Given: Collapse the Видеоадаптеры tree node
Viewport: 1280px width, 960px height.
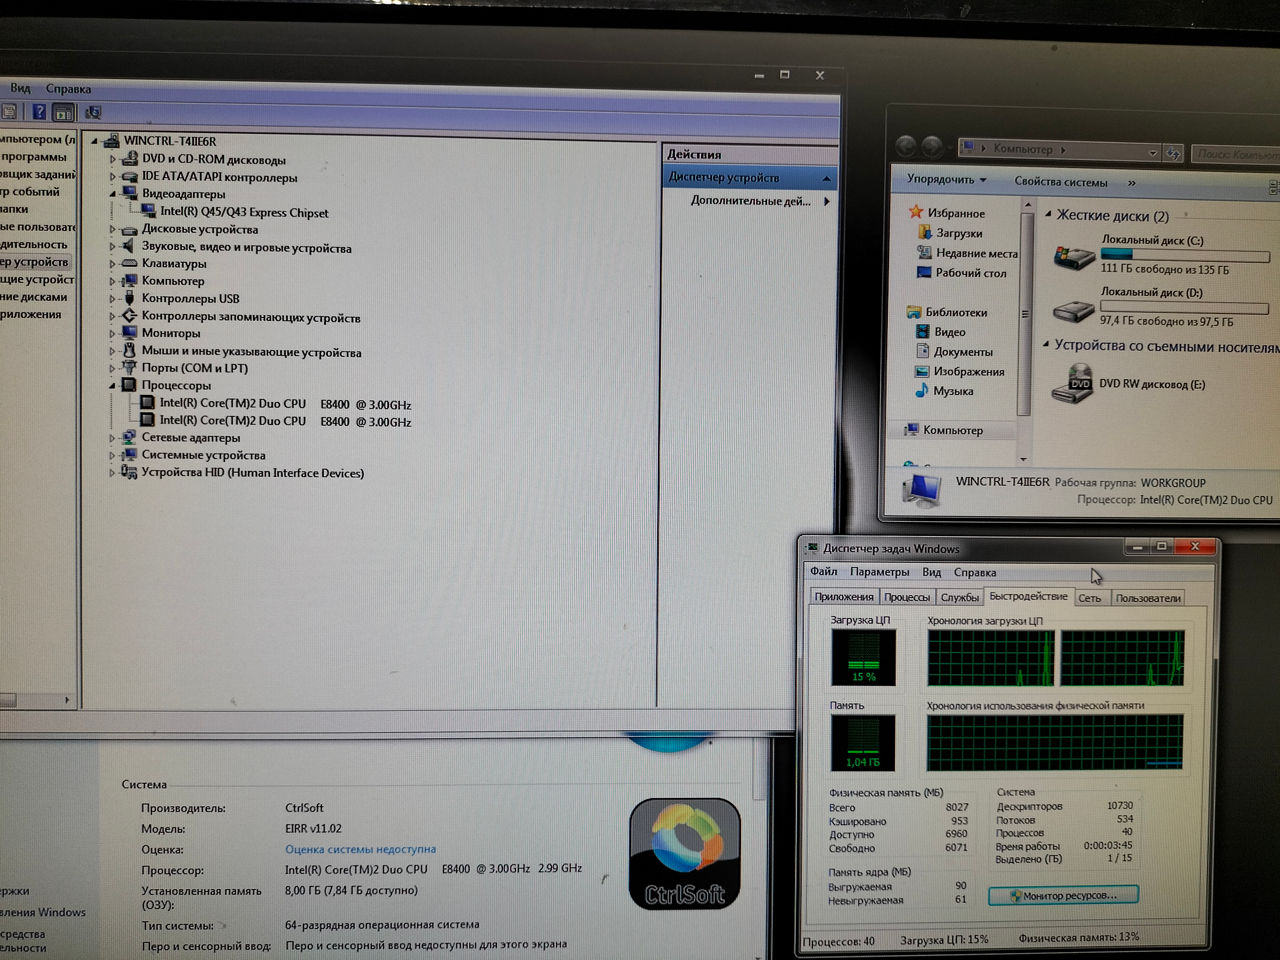Looking at the screenshot, I should 110,194.
